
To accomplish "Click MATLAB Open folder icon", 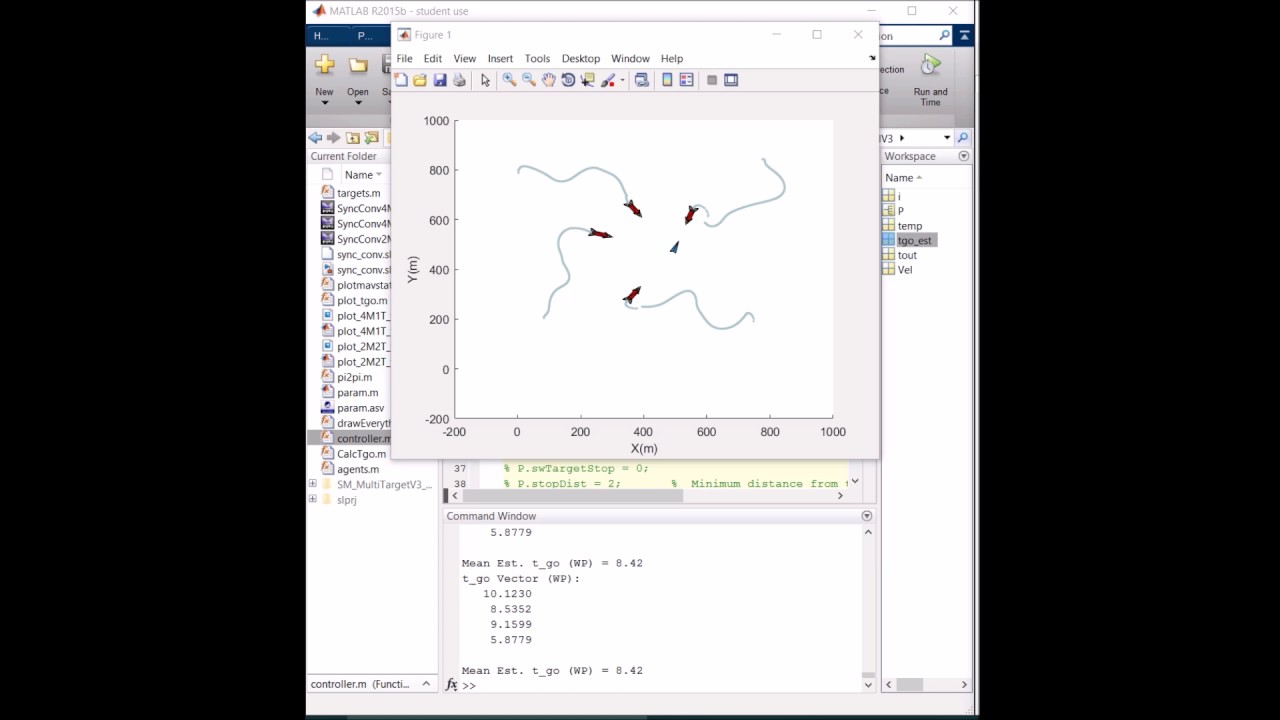I will click(x=358, y=65).
